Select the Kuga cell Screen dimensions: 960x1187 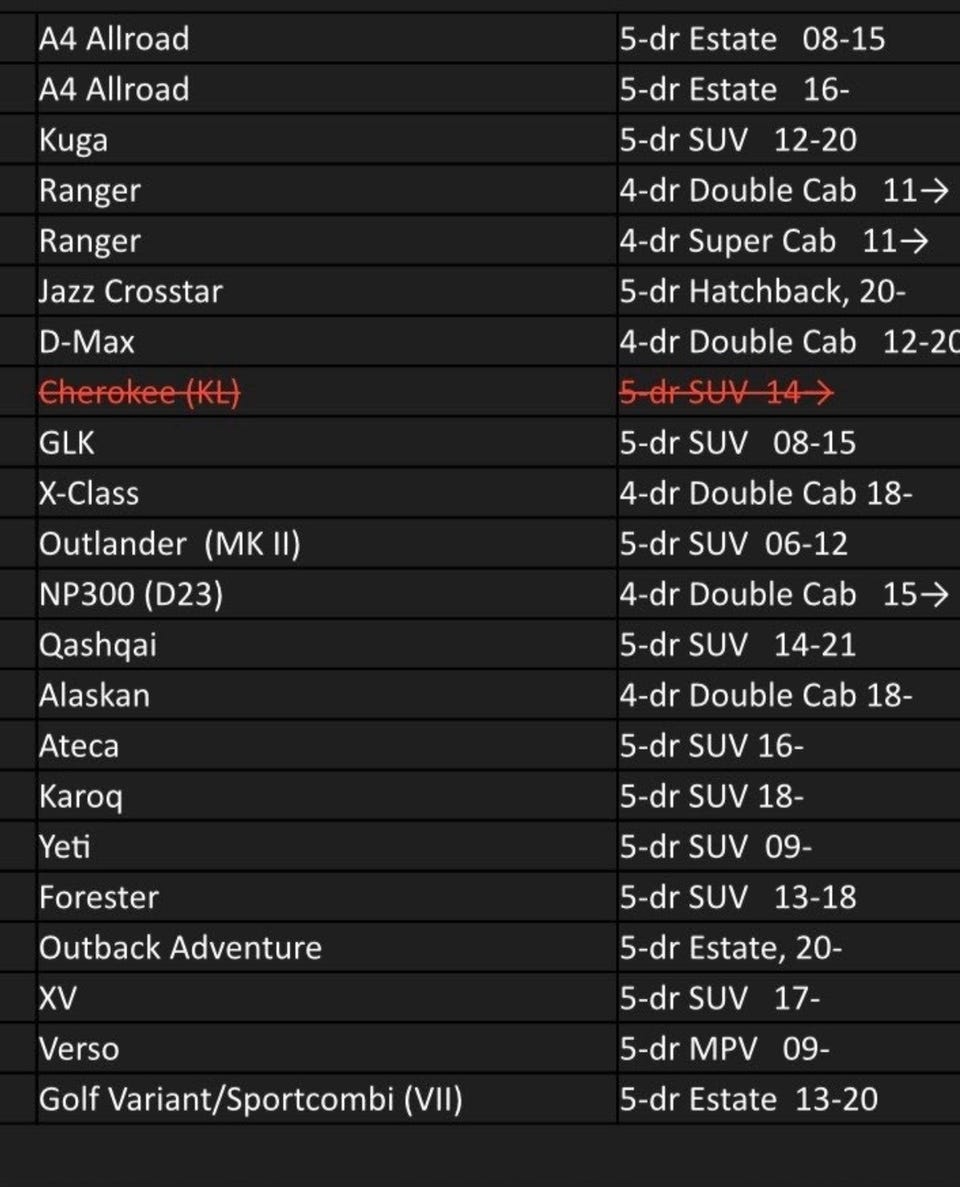pos(74,140)
